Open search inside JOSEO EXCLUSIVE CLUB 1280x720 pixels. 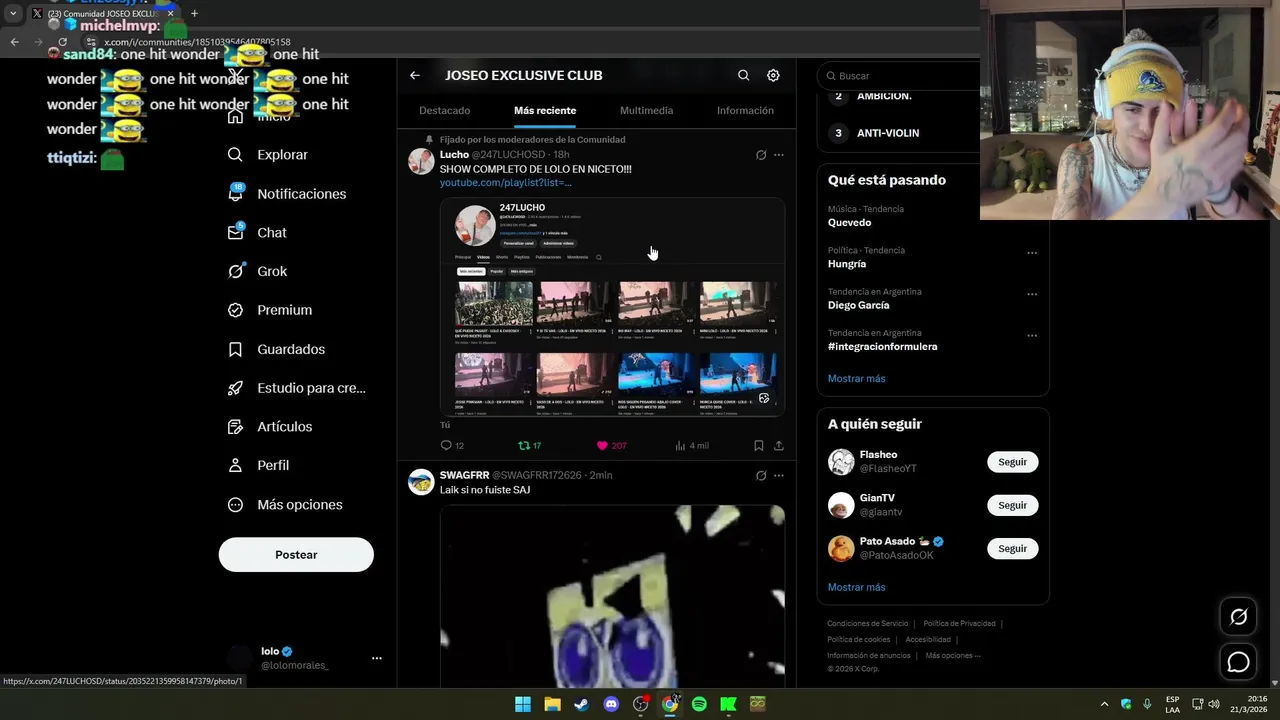point(743,75)
